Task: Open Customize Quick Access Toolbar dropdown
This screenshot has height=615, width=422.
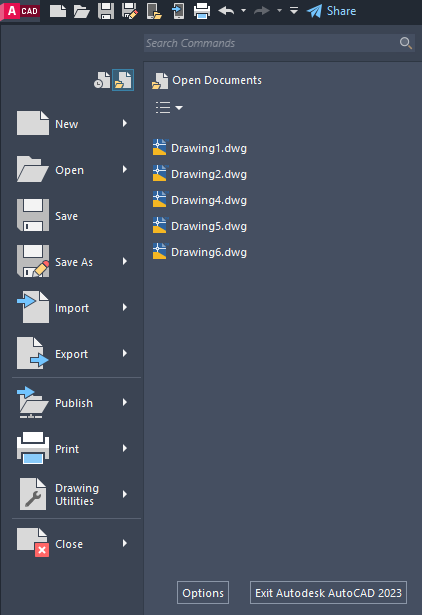Action: pos(294,11)
